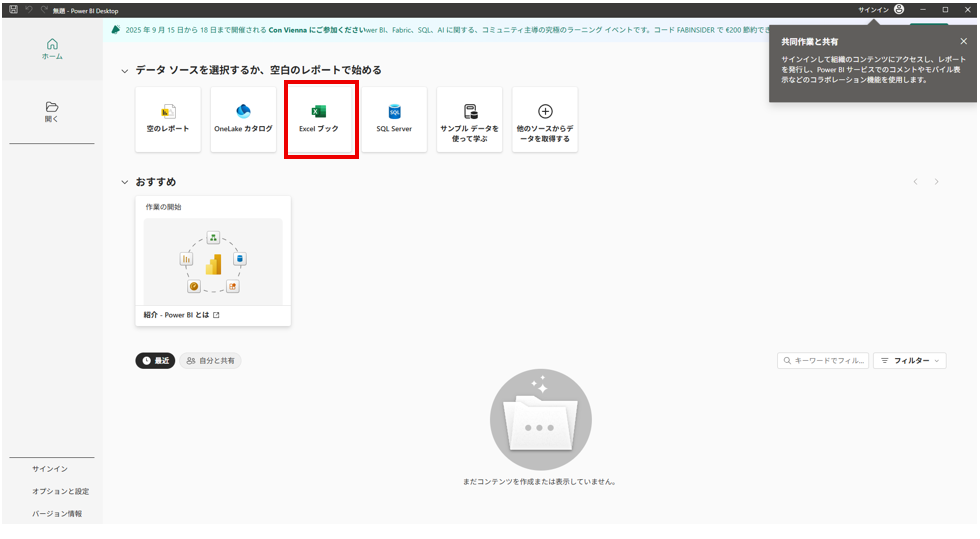Click the キーワードでフィルター search field
This screenshot has width=980, height=539.
tap(823, 361)
